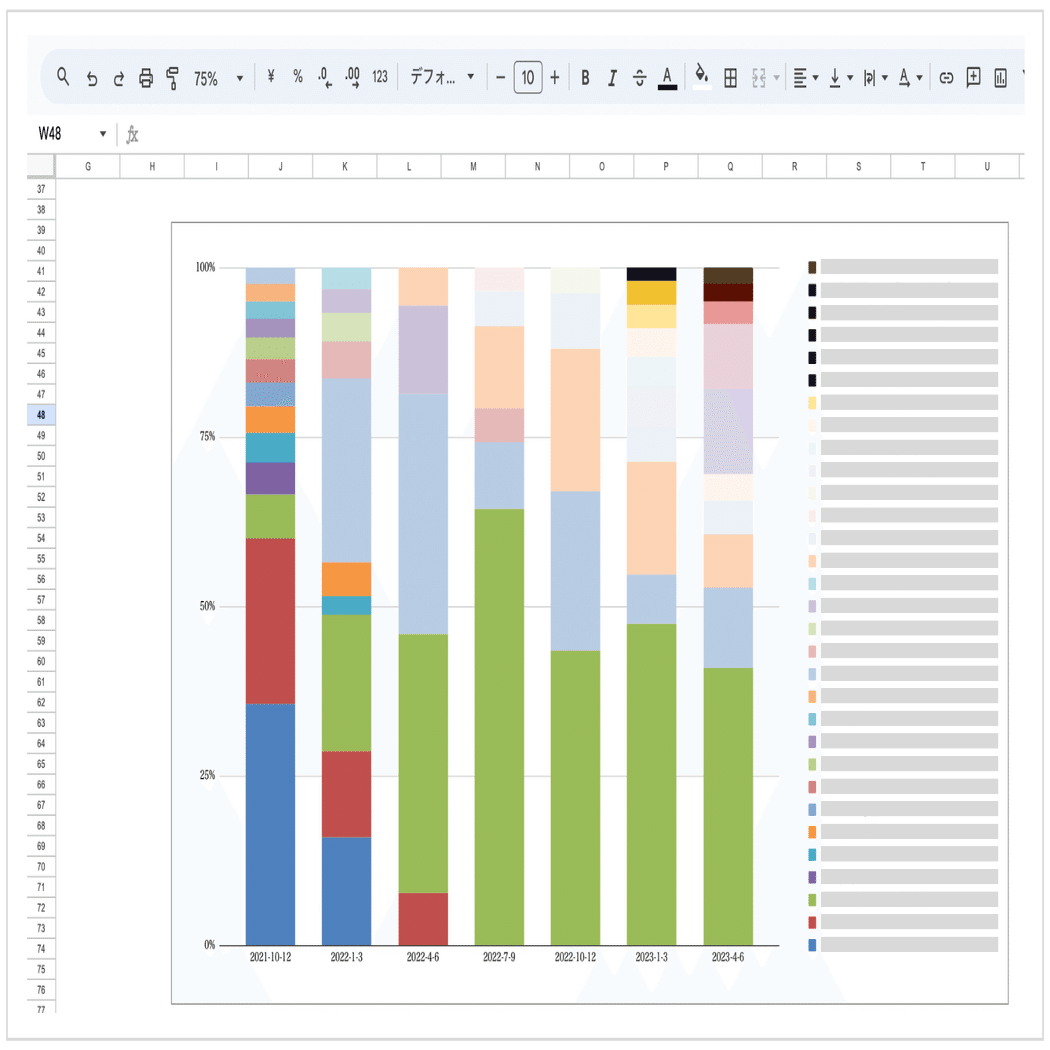Select row 48 header
The height and width of the screenshot is (1050, 1050).
tap(41, 415)
